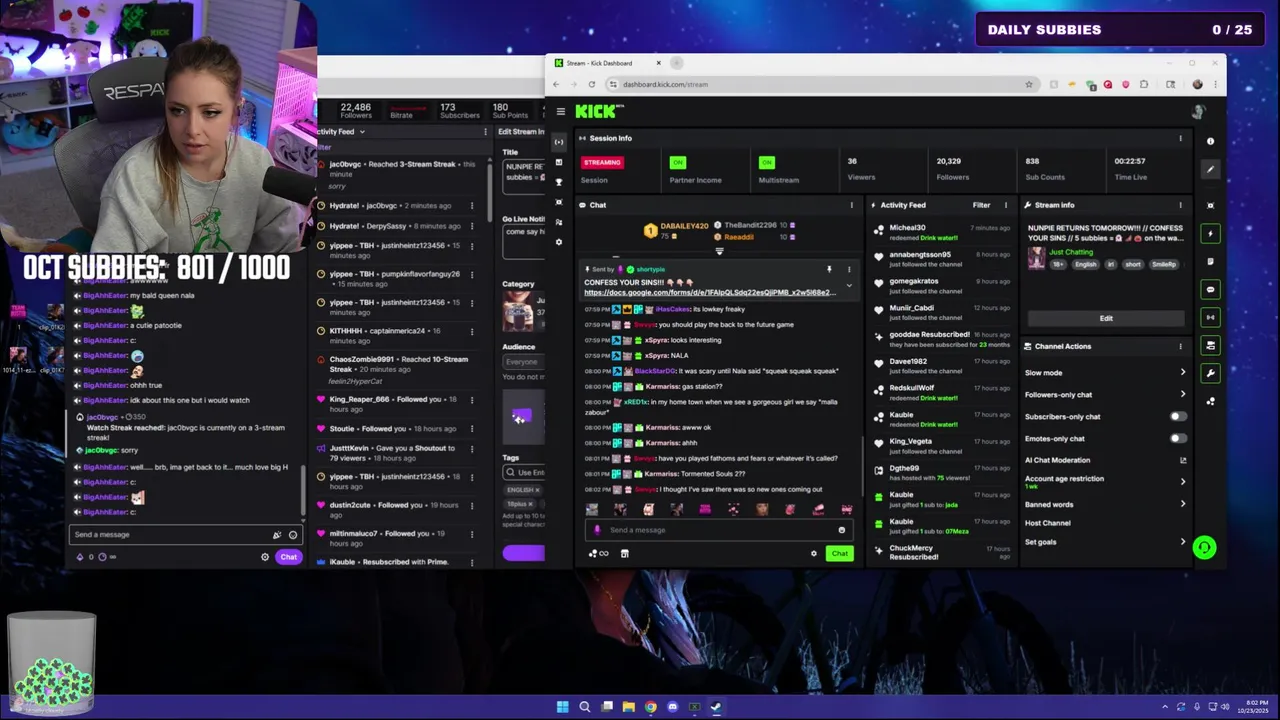This screenshot has height=720, width=1280.
Task: Open the docs.google.com forms link
Action: pyautogui.click(x=709, y=292)
